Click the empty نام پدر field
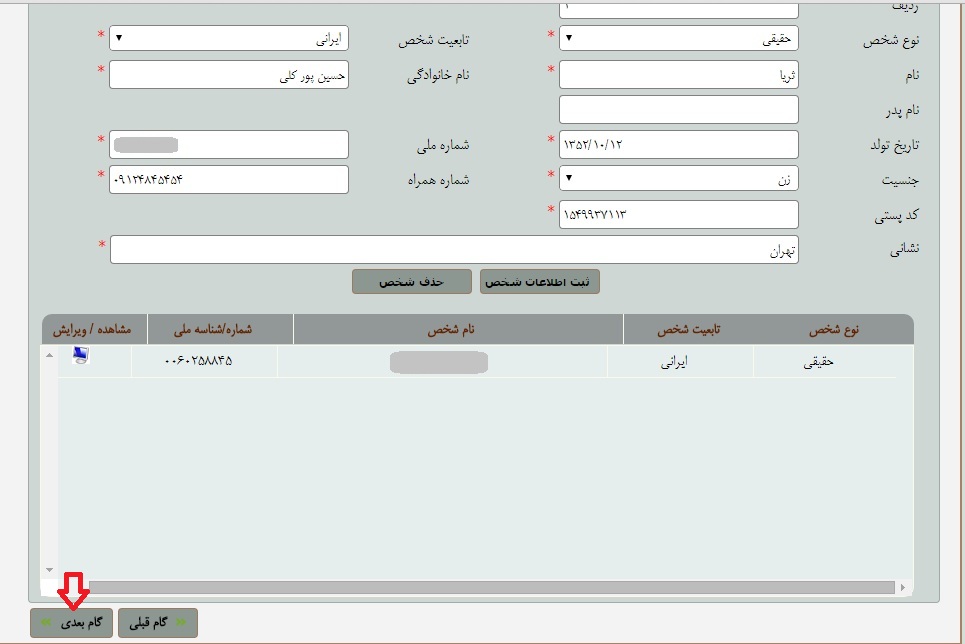 (678, 110)
